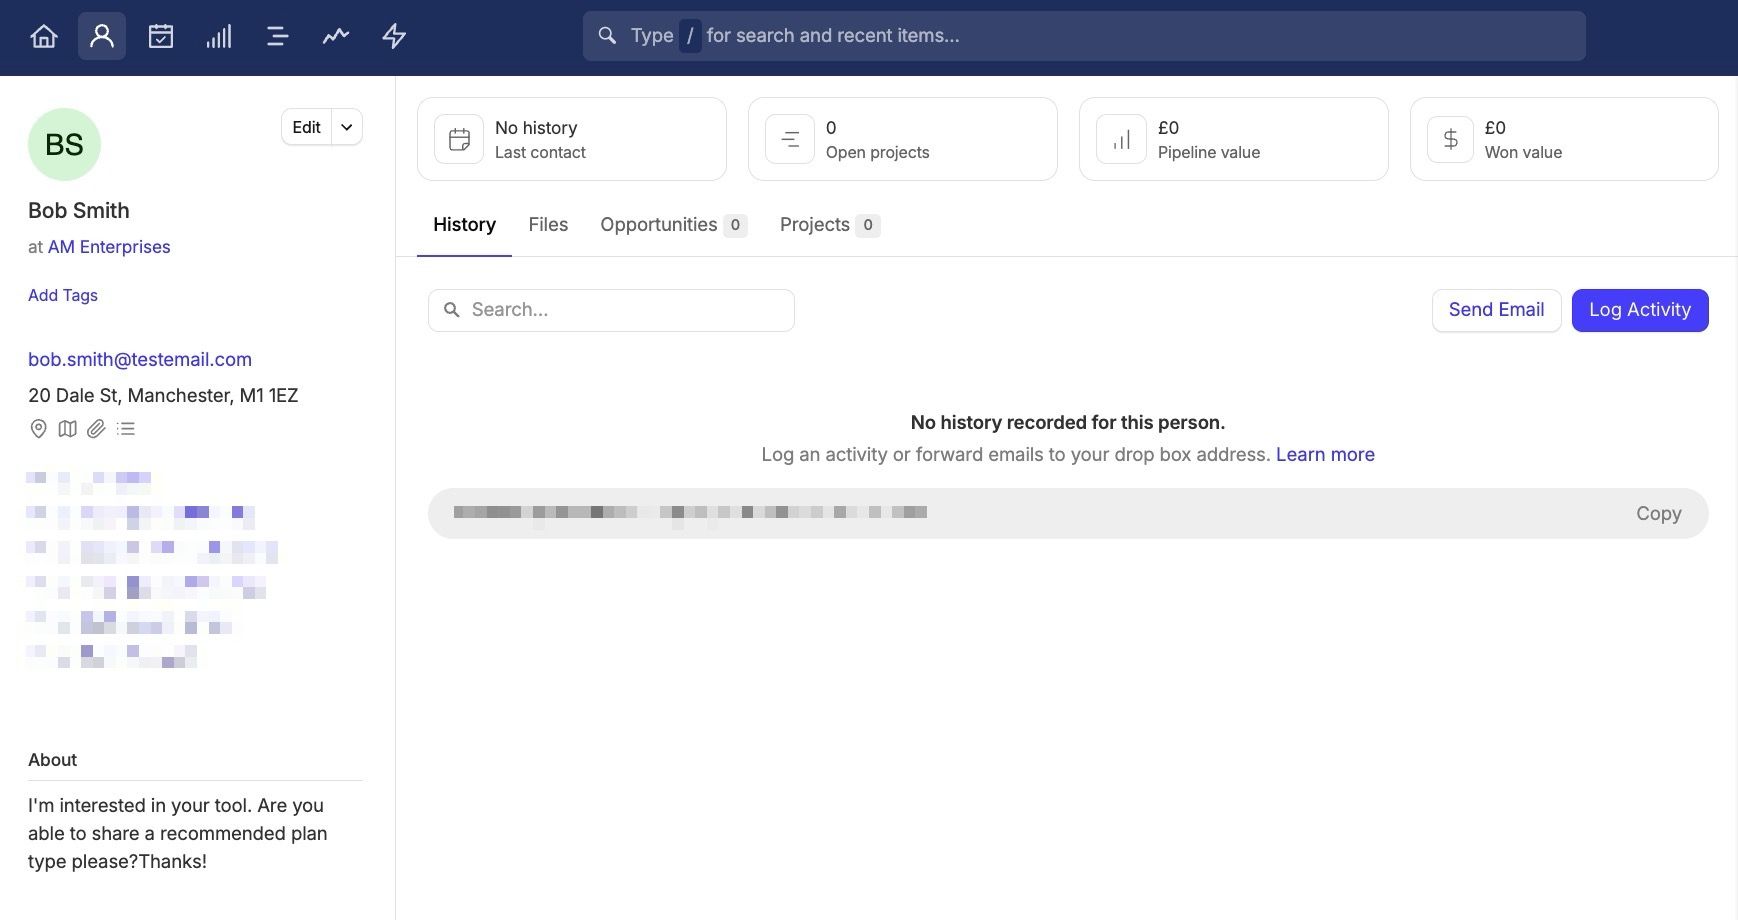Click the paperclip attachment icon
The image size is (1738, 920).
(x=96, y=429)
